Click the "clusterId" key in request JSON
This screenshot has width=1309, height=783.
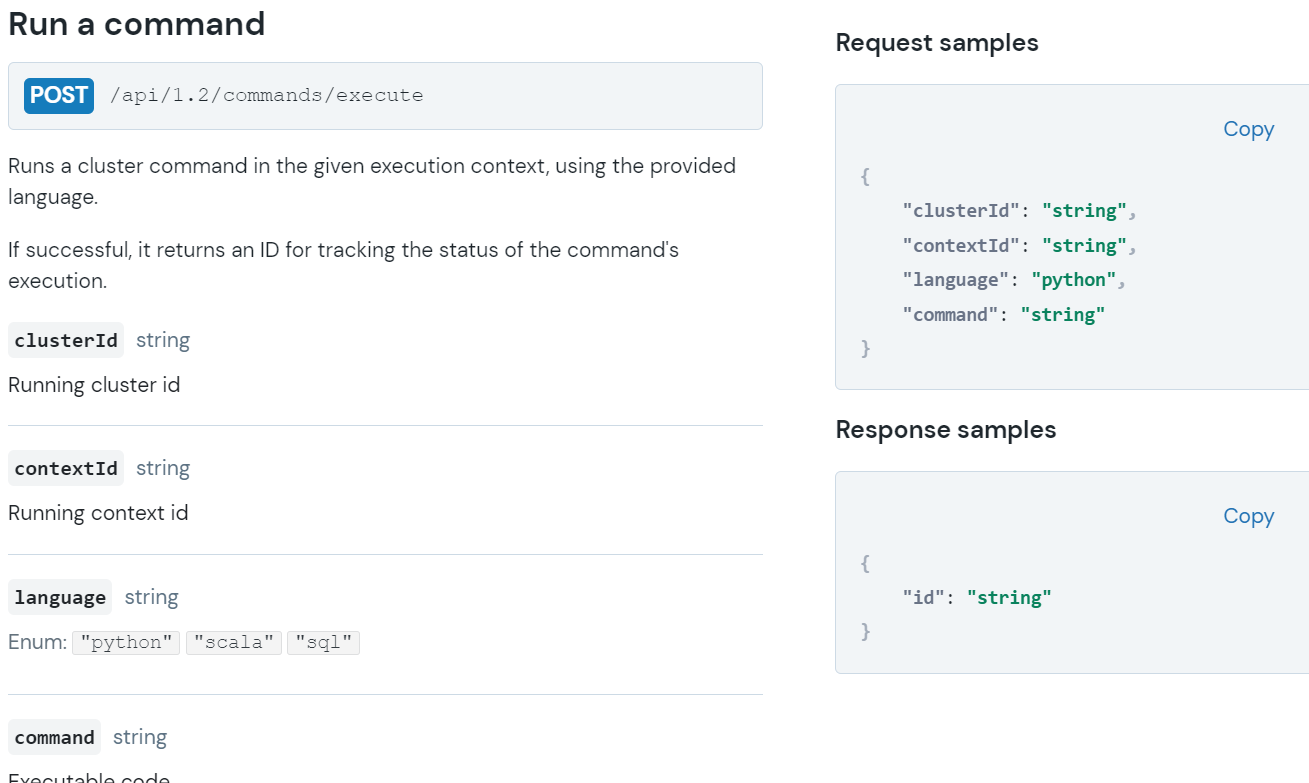(961, 211)
